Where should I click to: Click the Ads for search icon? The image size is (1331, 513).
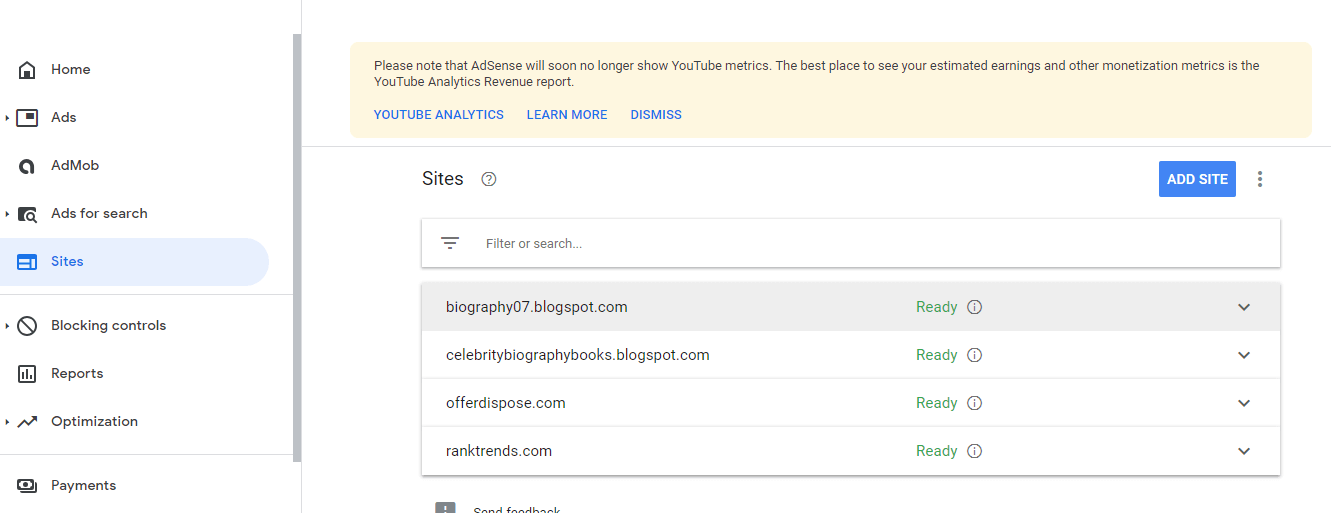click(x=28, y=214)
